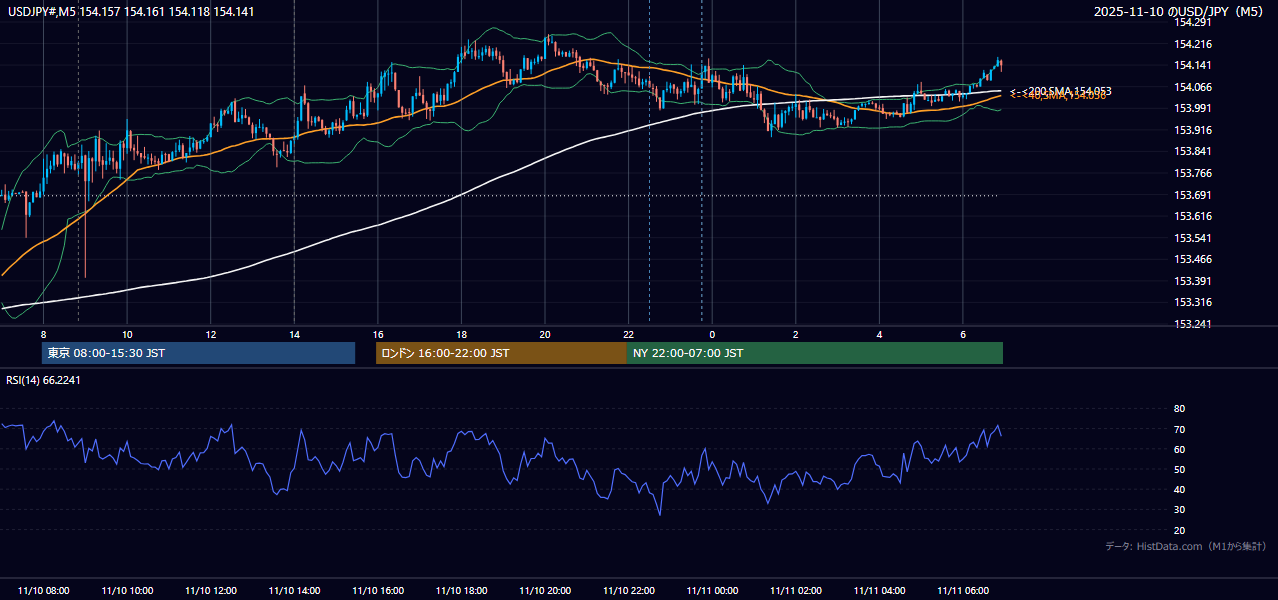
Task: Click hour label 10 on the chart time axis
Action: pyautogui.click(x=127, y=334)
